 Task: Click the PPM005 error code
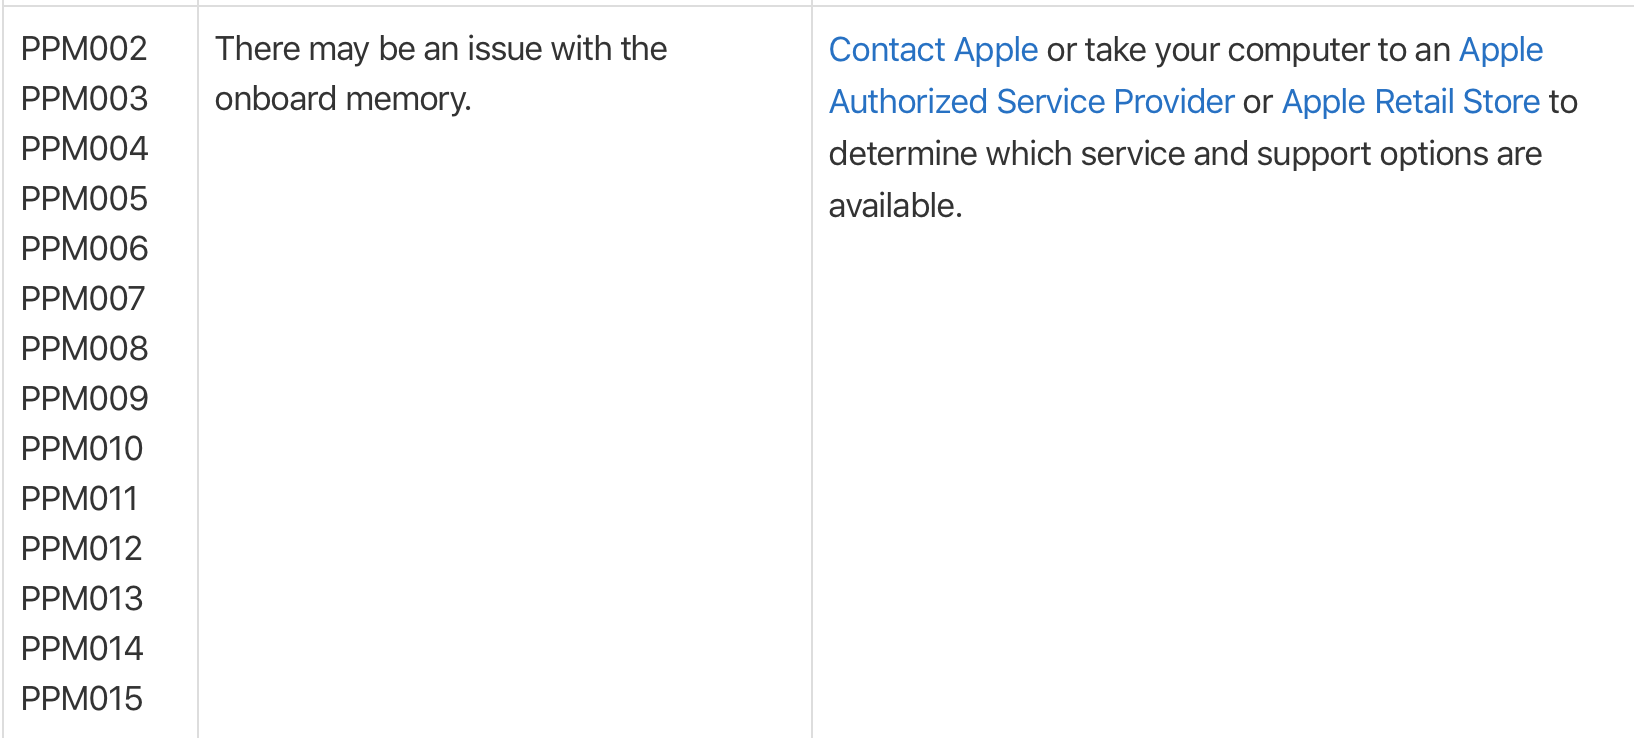[84, 199]
